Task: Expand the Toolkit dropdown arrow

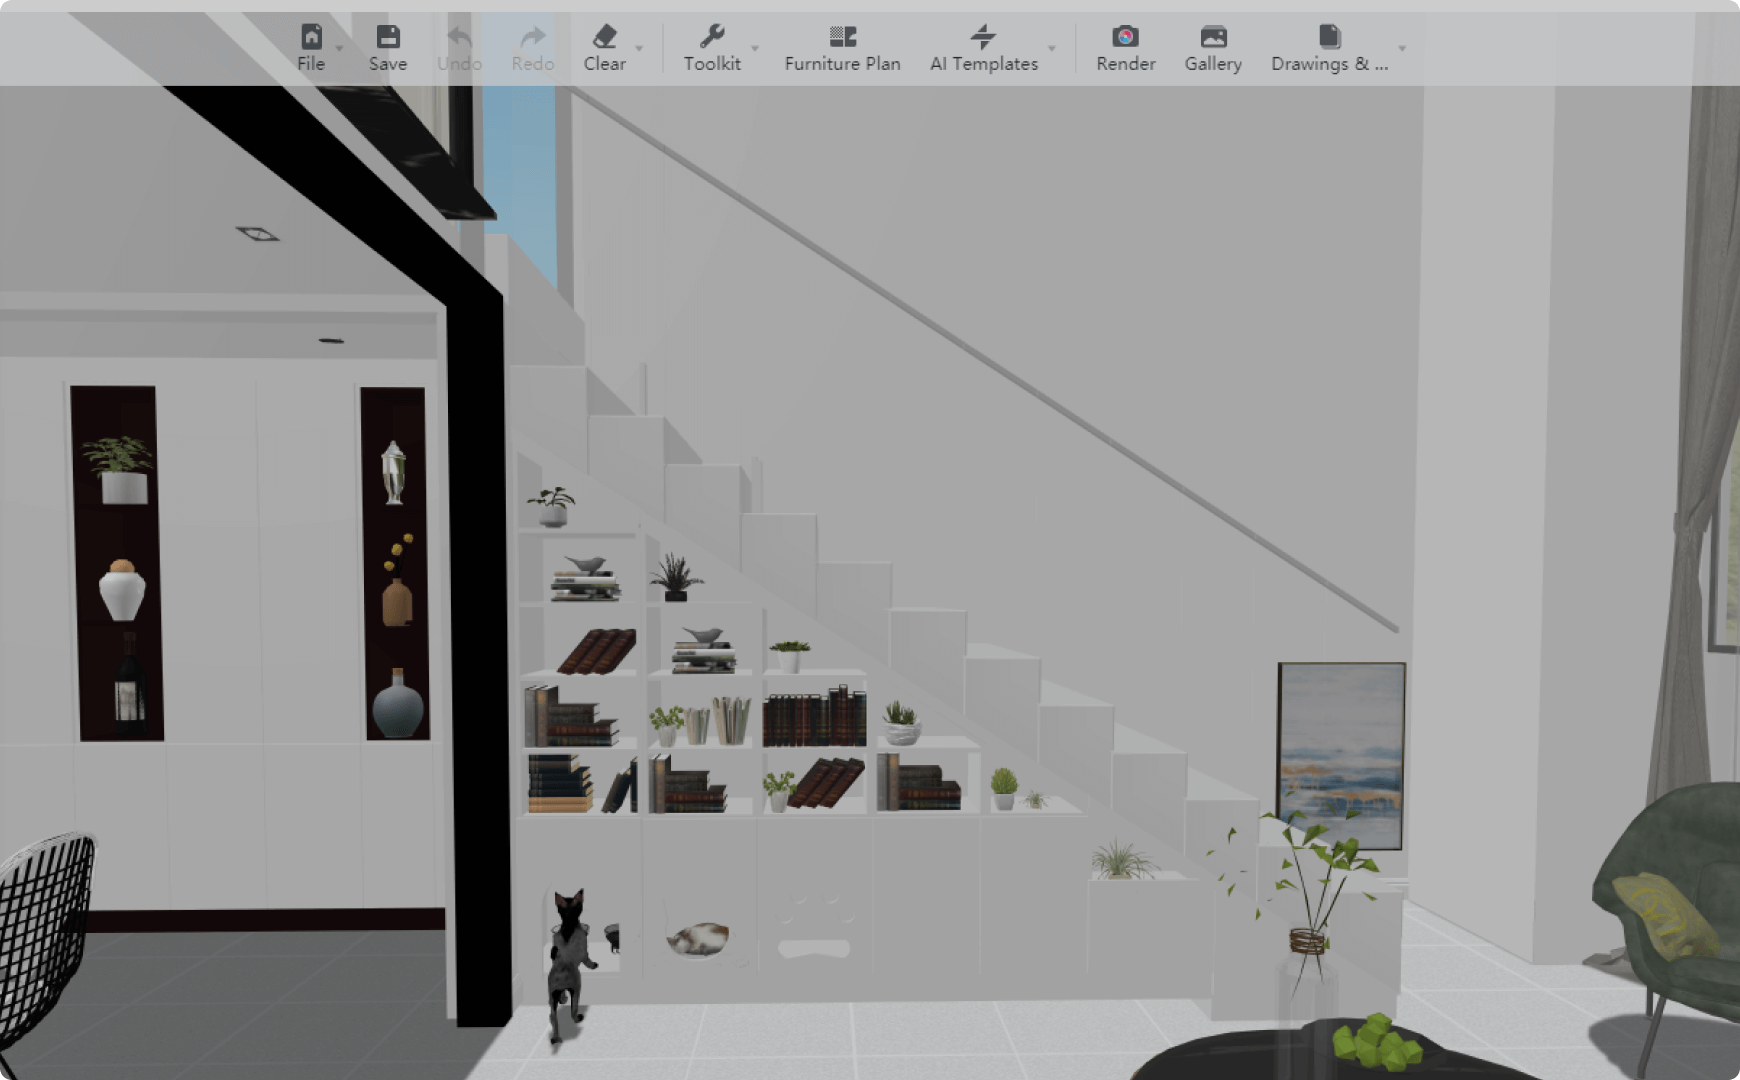Action: 755,48
